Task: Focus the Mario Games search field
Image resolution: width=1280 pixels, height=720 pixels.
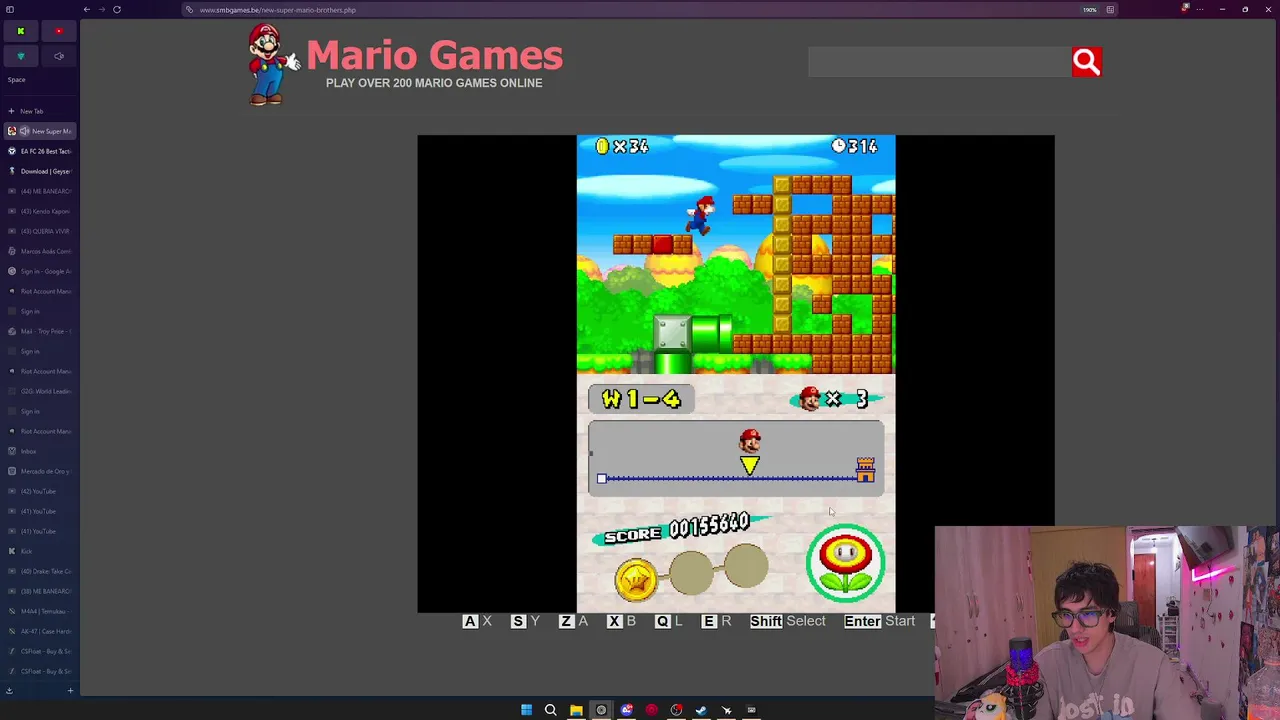Action: pyautogui.click(x=939, y=62)
